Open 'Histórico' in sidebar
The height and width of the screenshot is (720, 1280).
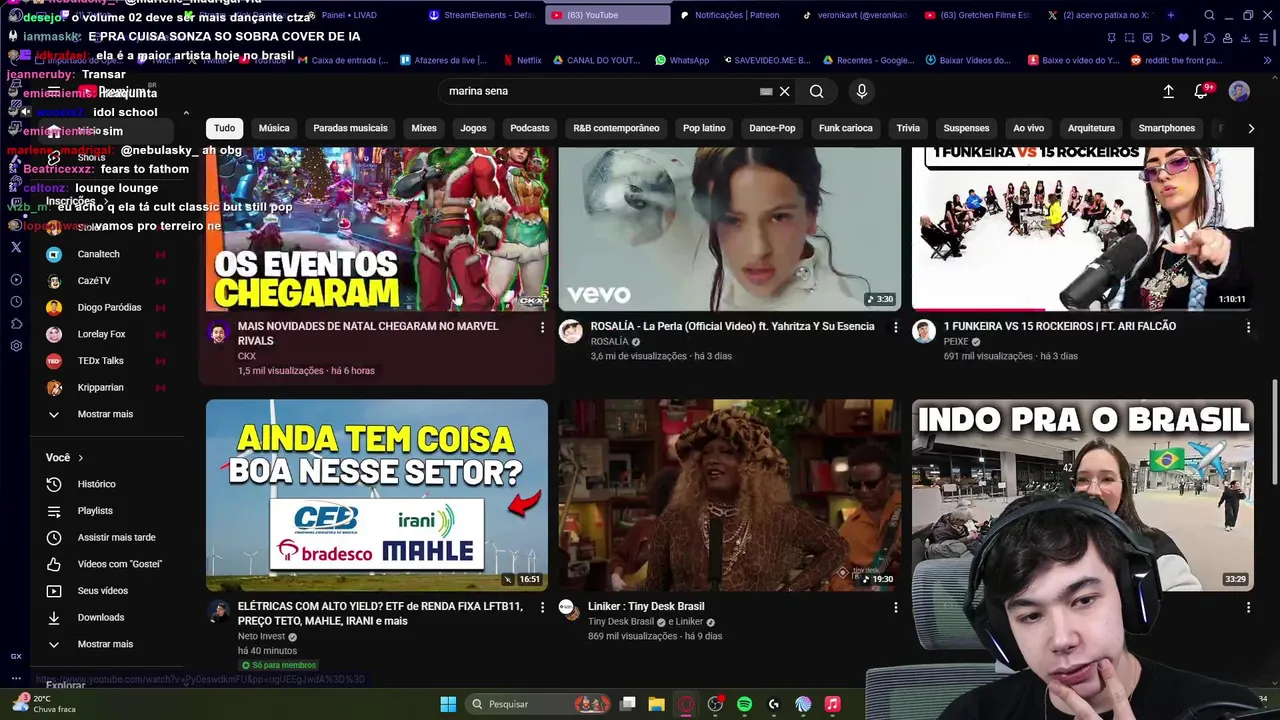tap(105, 484)
